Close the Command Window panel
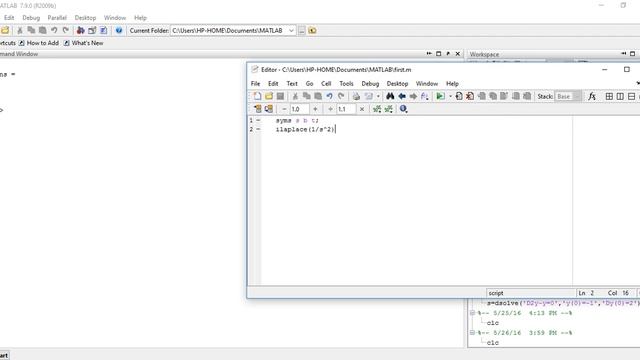 coord(458,53)
